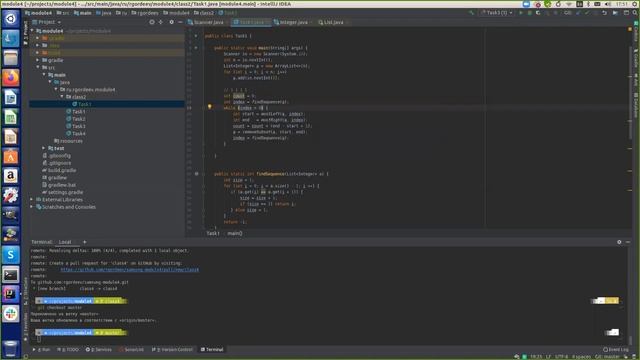The image size is (640, 360).
Task: Collapse the java source folder
Action: click(50, 82)
